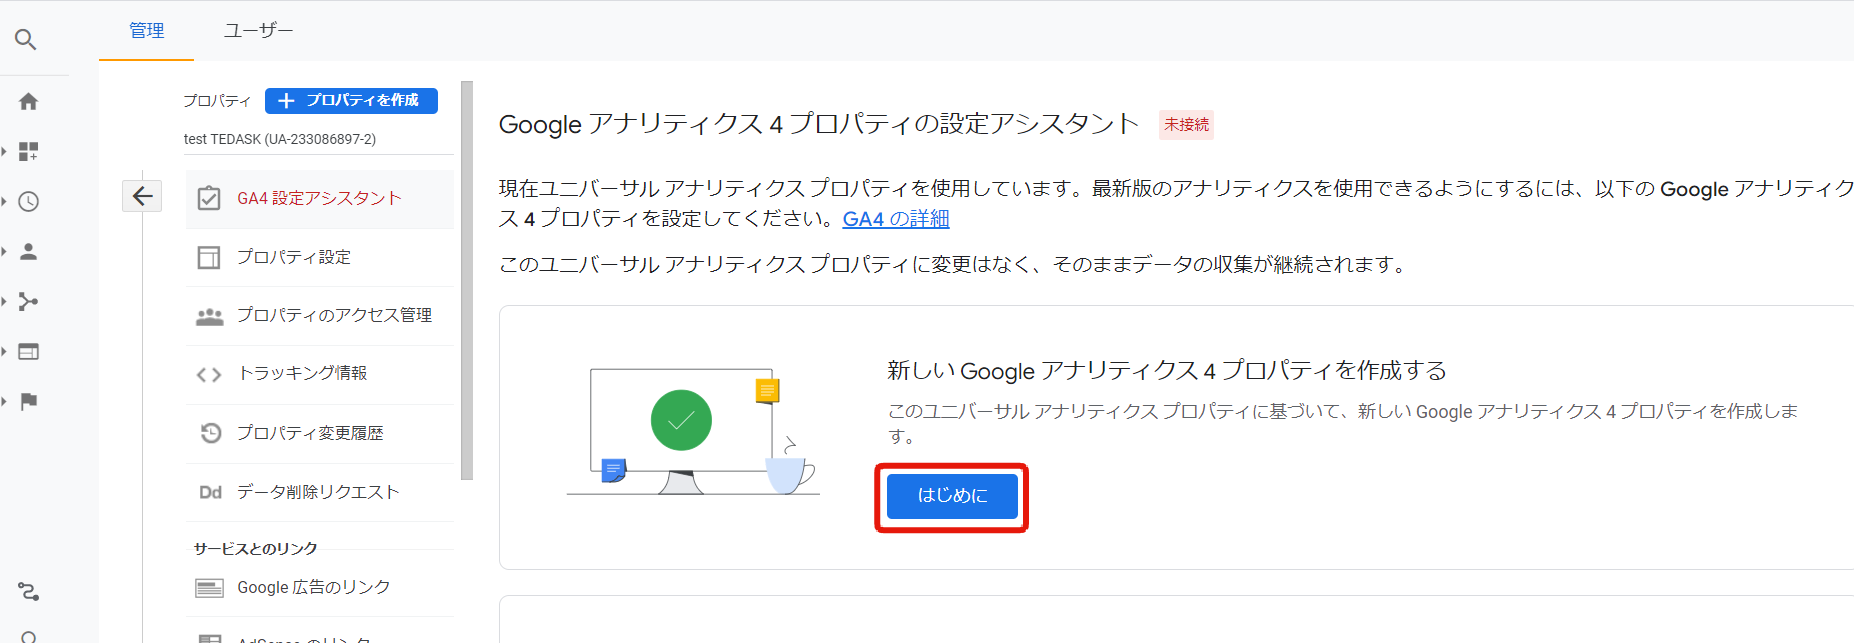Open the GA4 の詳細 link
This screenshot has width=1854, height=643.
click(895, 219)
